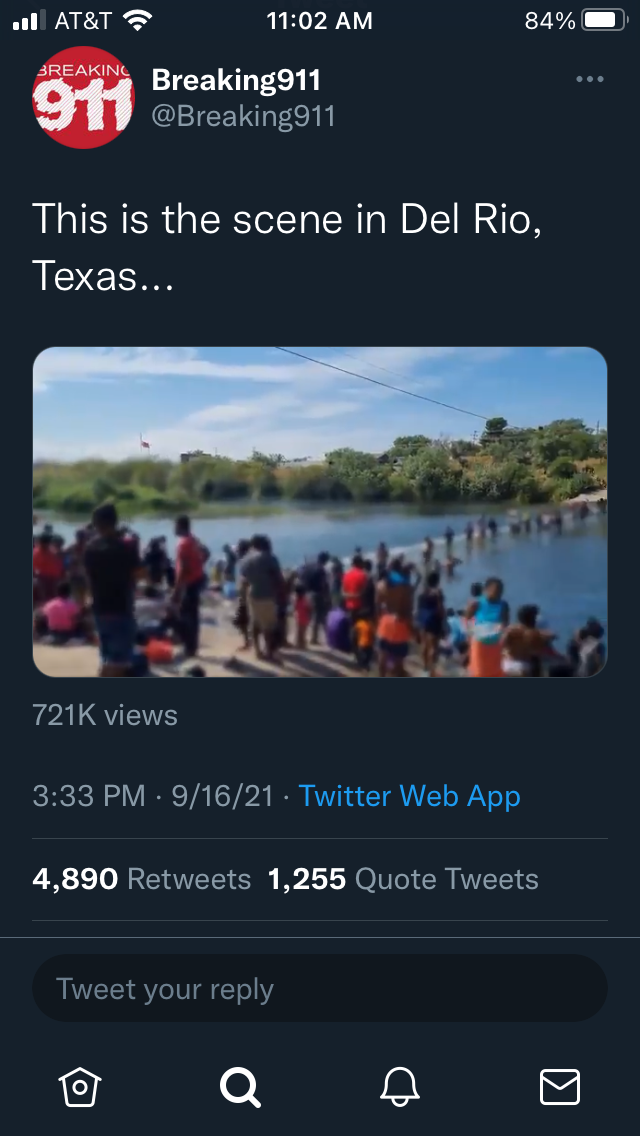The height and width of the screenshot is (1136, 640).
Task: Open the Breaking911 profile avatar
Action: coord(84,98)
